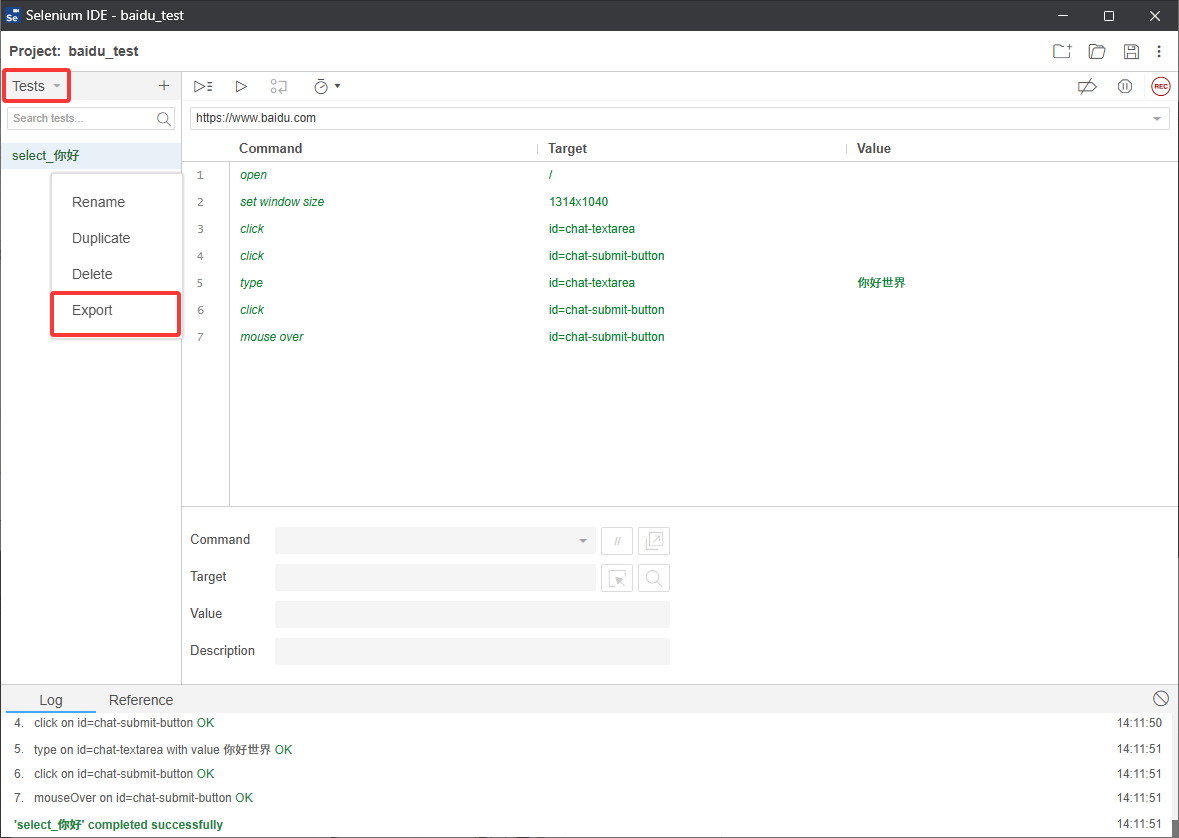1179x838 pixels.
Task: Select 1314x1040 target cell
Action: point(578,202)
